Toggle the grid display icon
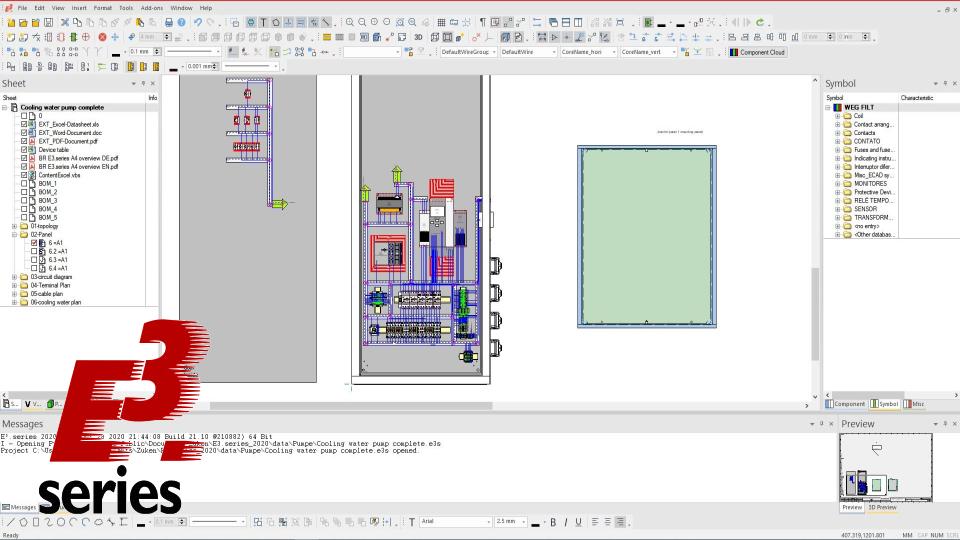The width and height of the screenshot is (960, 540). pyautogui.click(x=441, y=23)
